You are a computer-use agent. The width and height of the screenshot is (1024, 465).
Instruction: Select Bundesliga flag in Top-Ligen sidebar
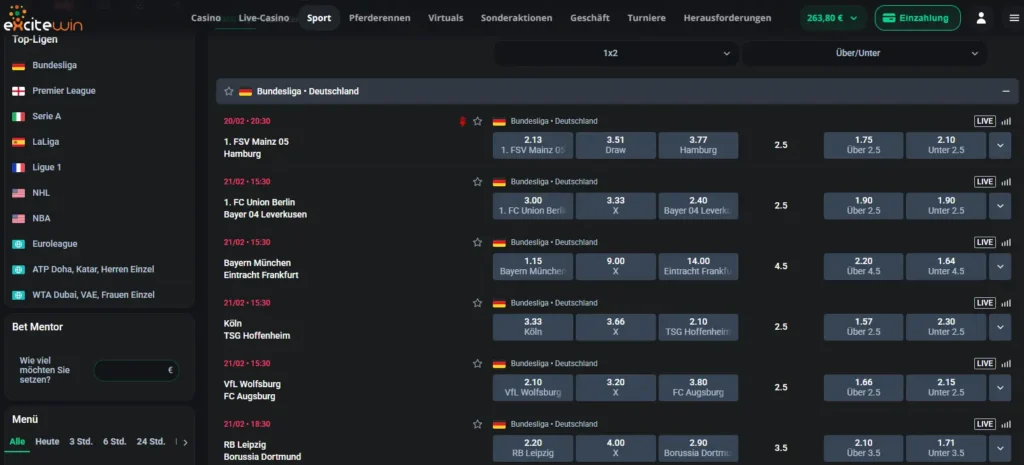coord(18,65)
